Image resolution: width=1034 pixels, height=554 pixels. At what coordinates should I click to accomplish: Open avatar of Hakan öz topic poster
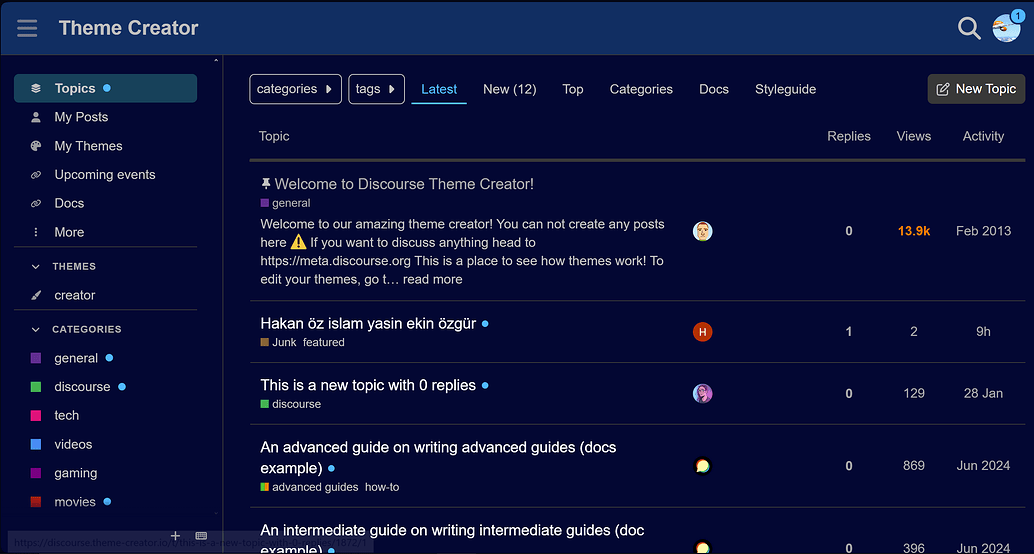[702, 332]
